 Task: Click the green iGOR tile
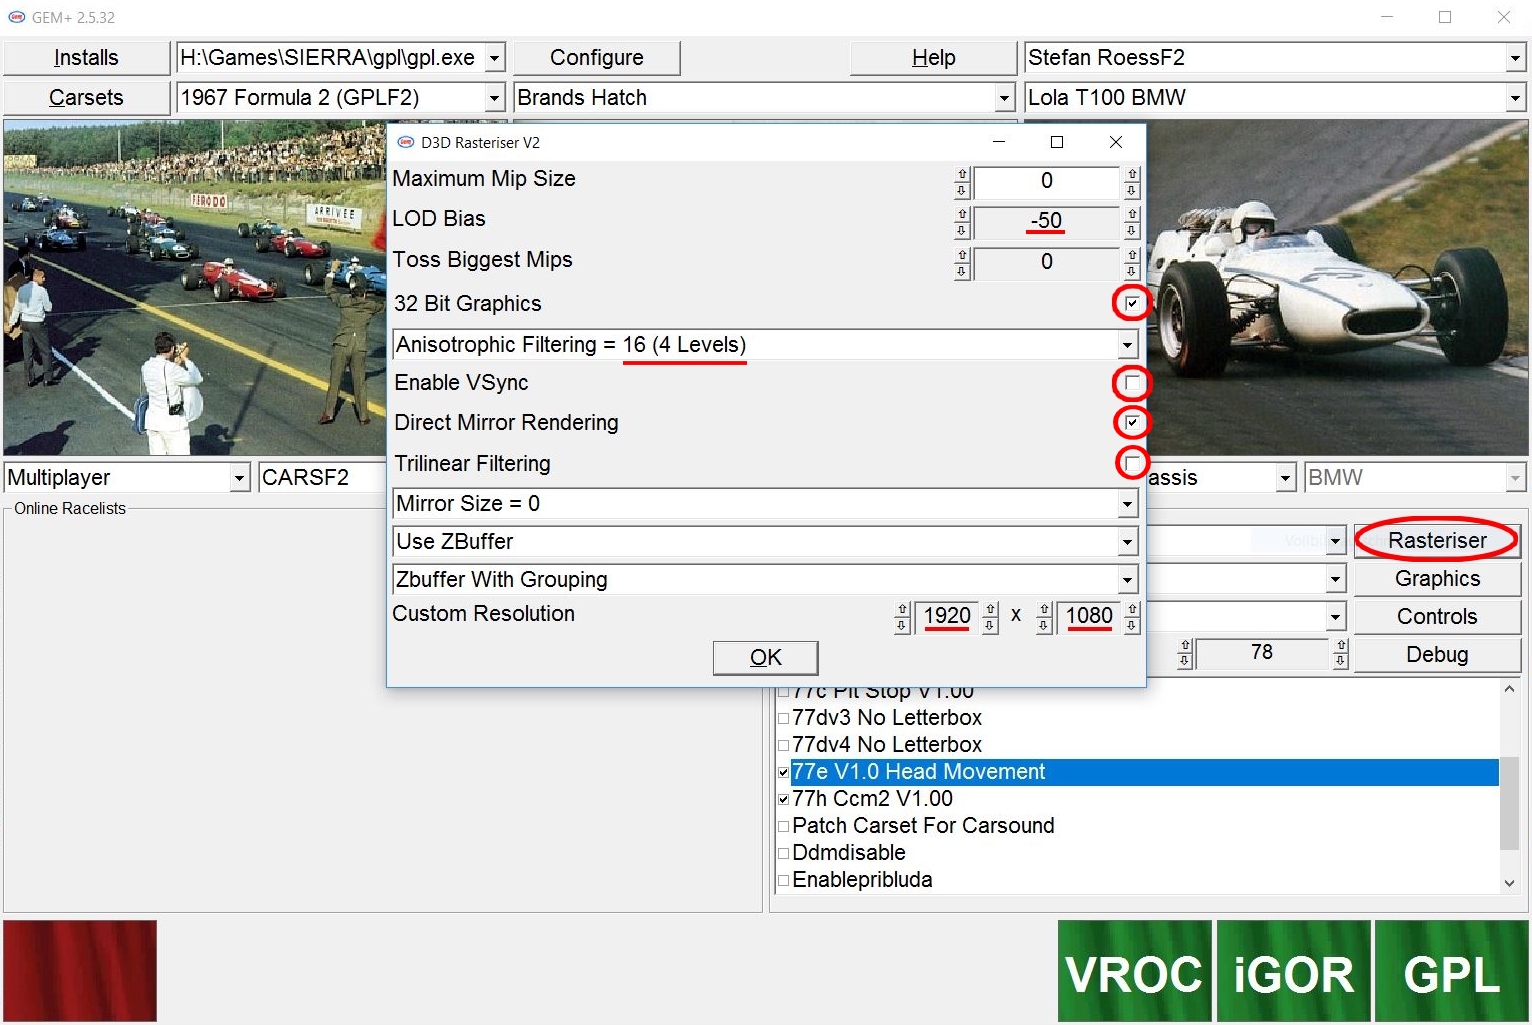(x=1292, y=971)
